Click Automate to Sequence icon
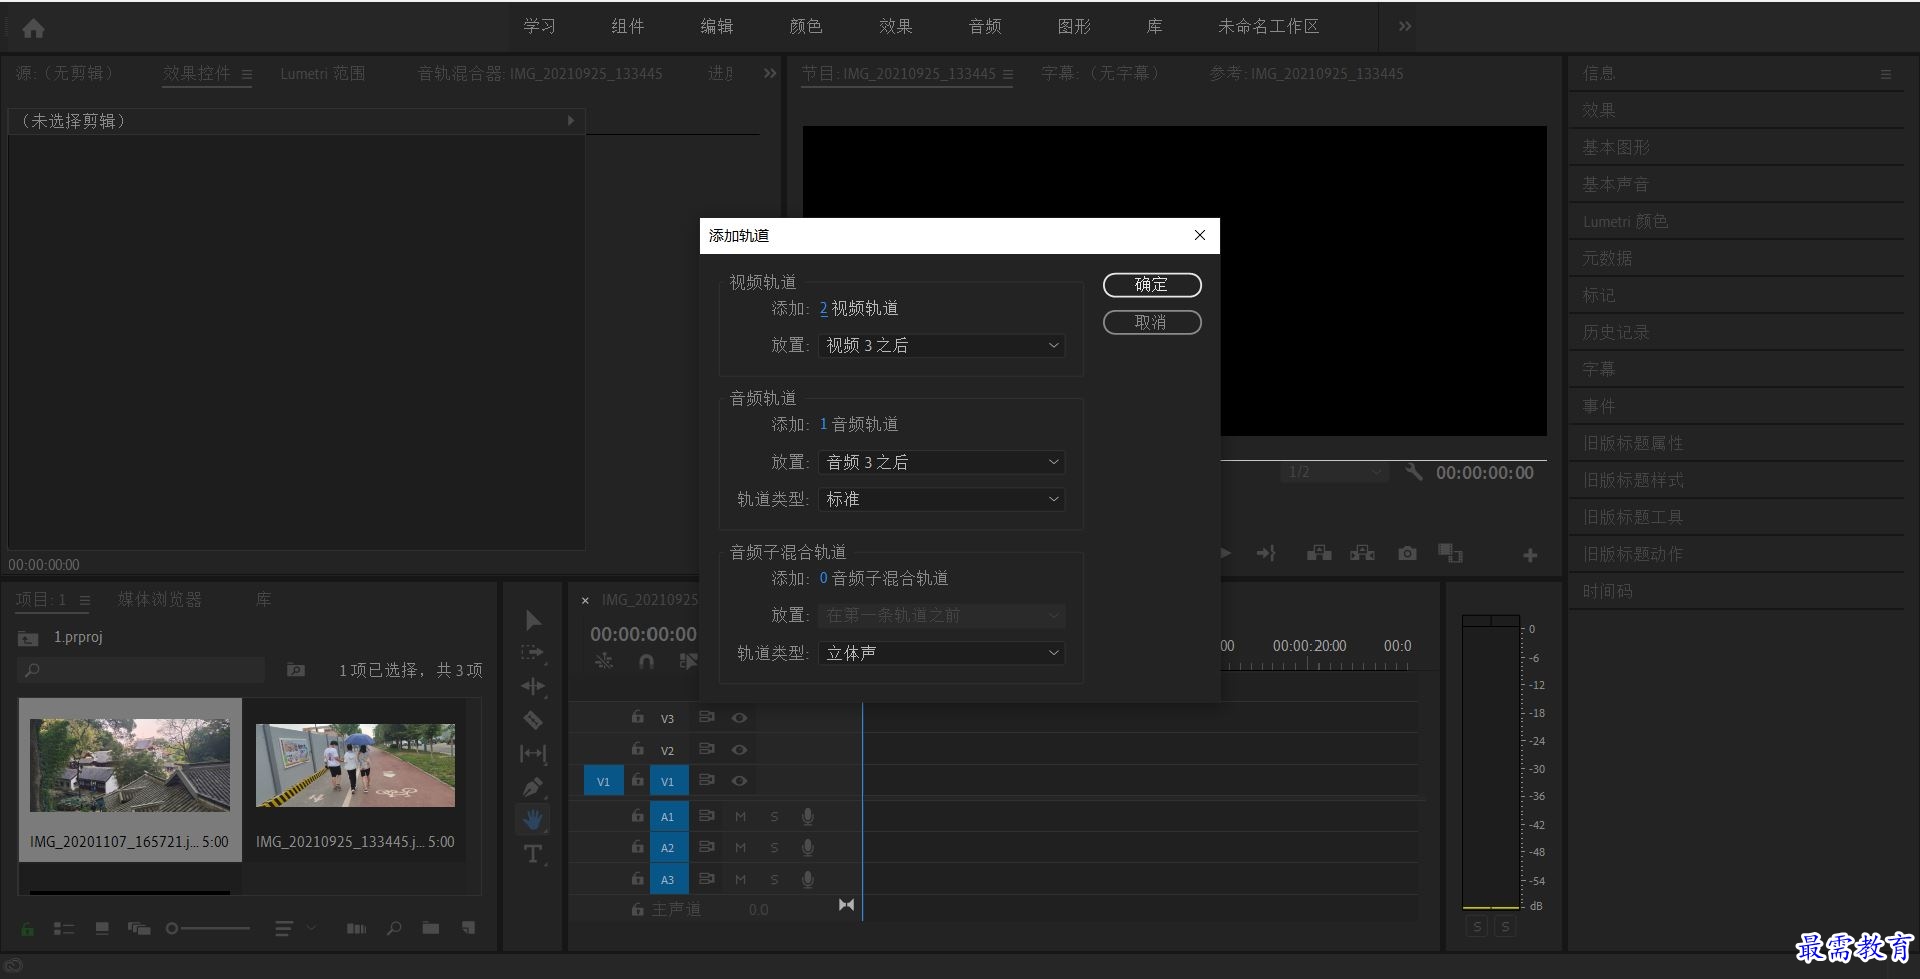This screenshot has width=1920, height=979. pos(356,929)
